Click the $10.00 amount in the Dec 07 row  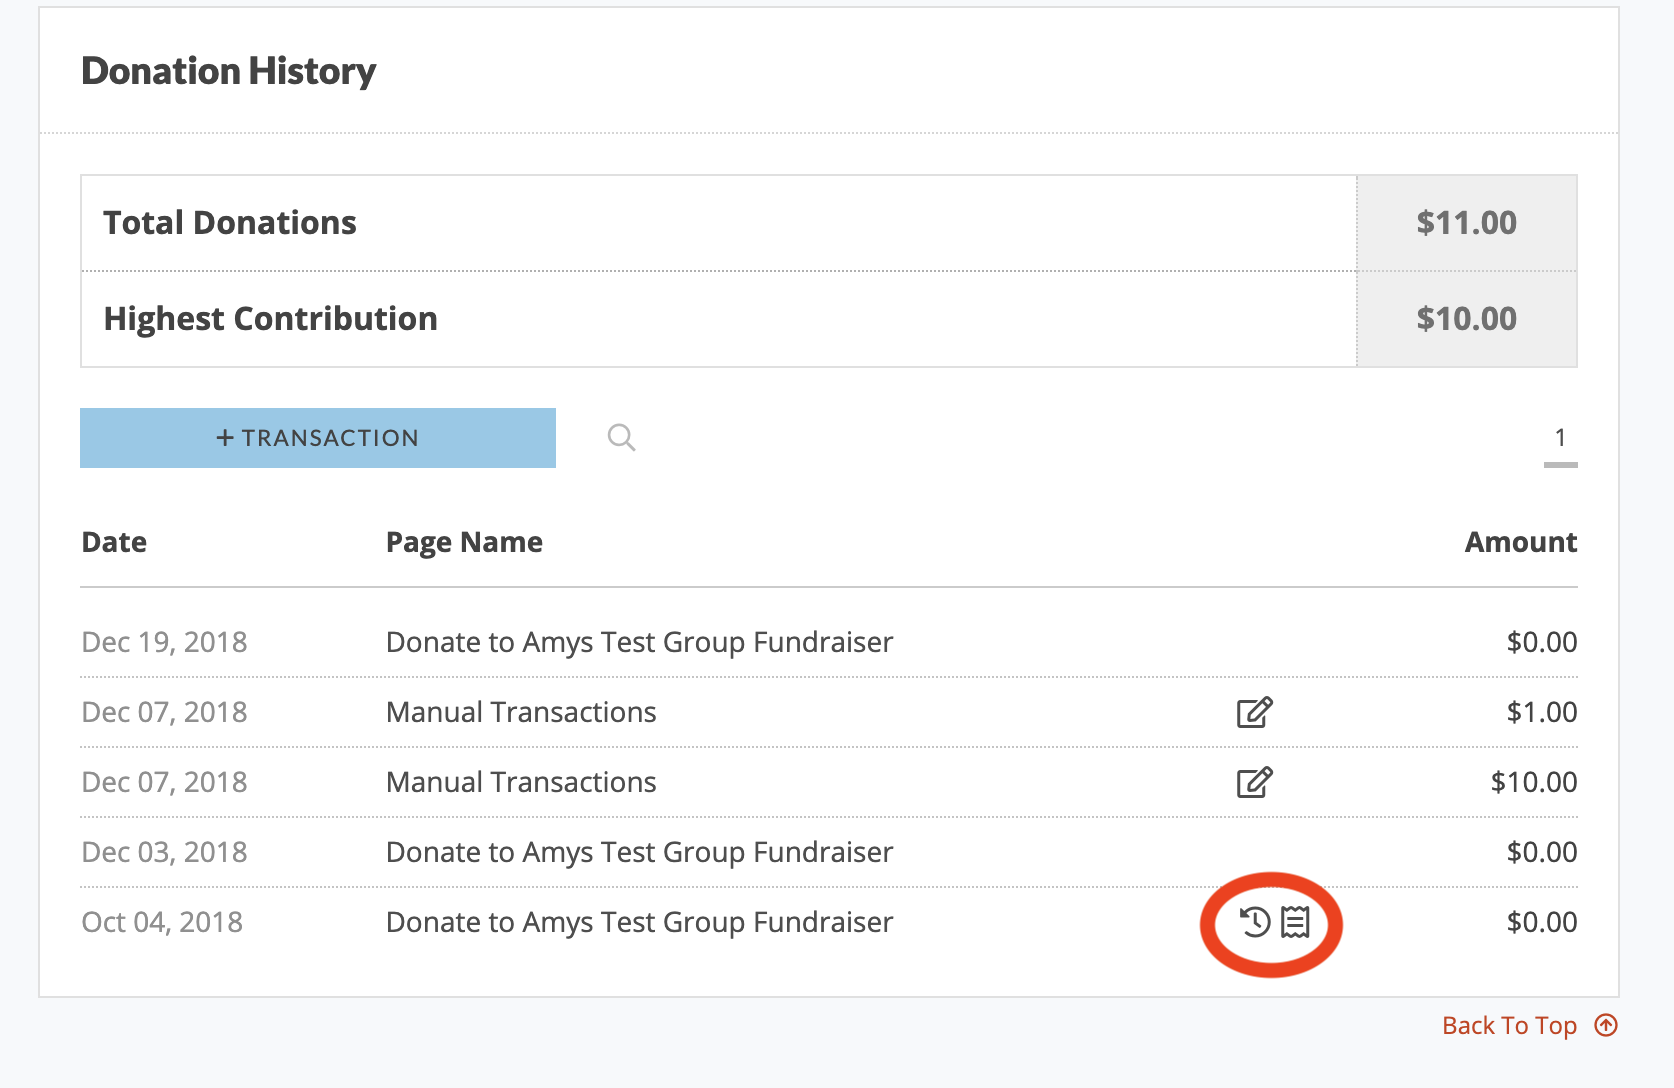(1534, 782)
